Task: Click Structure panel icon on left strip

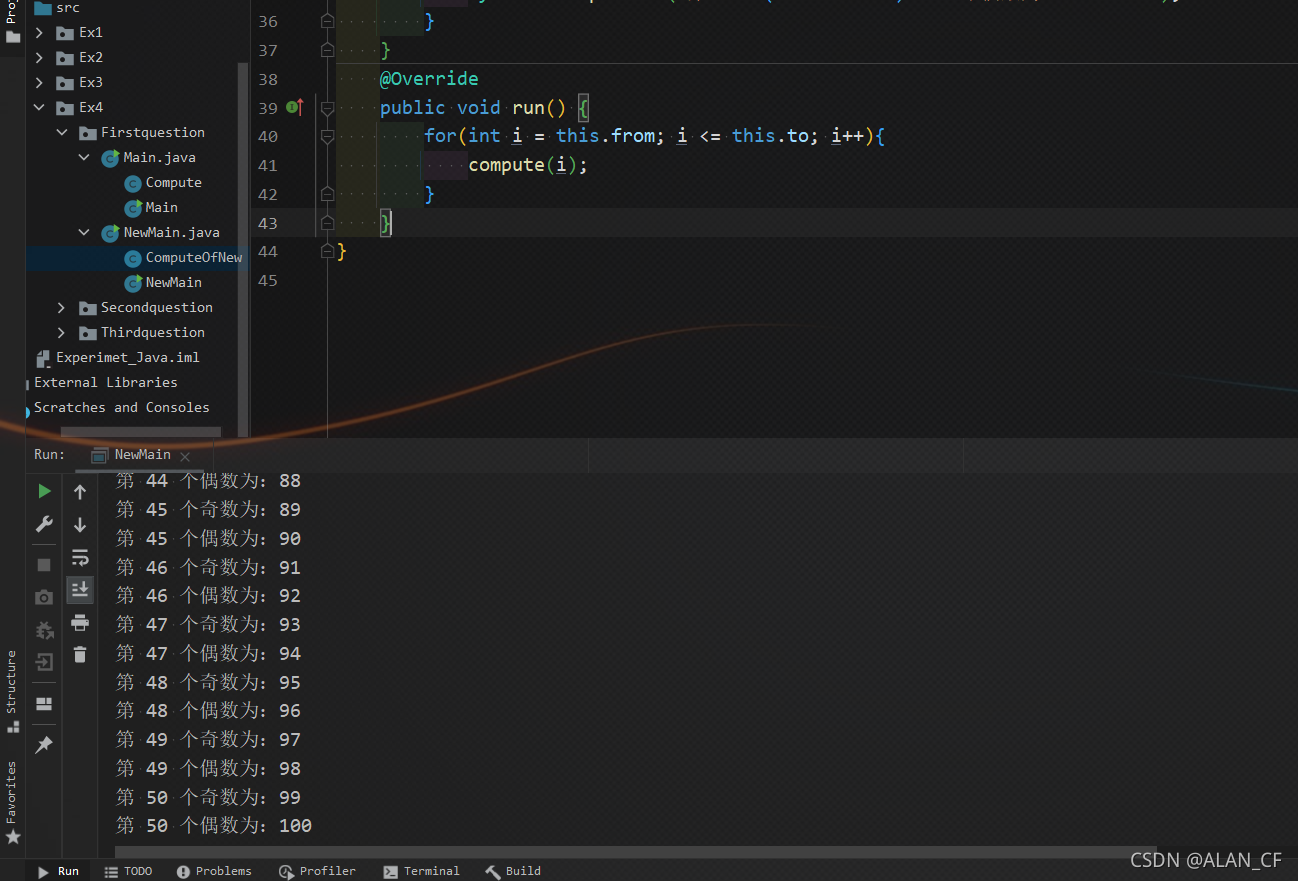Action: (12, 726)
